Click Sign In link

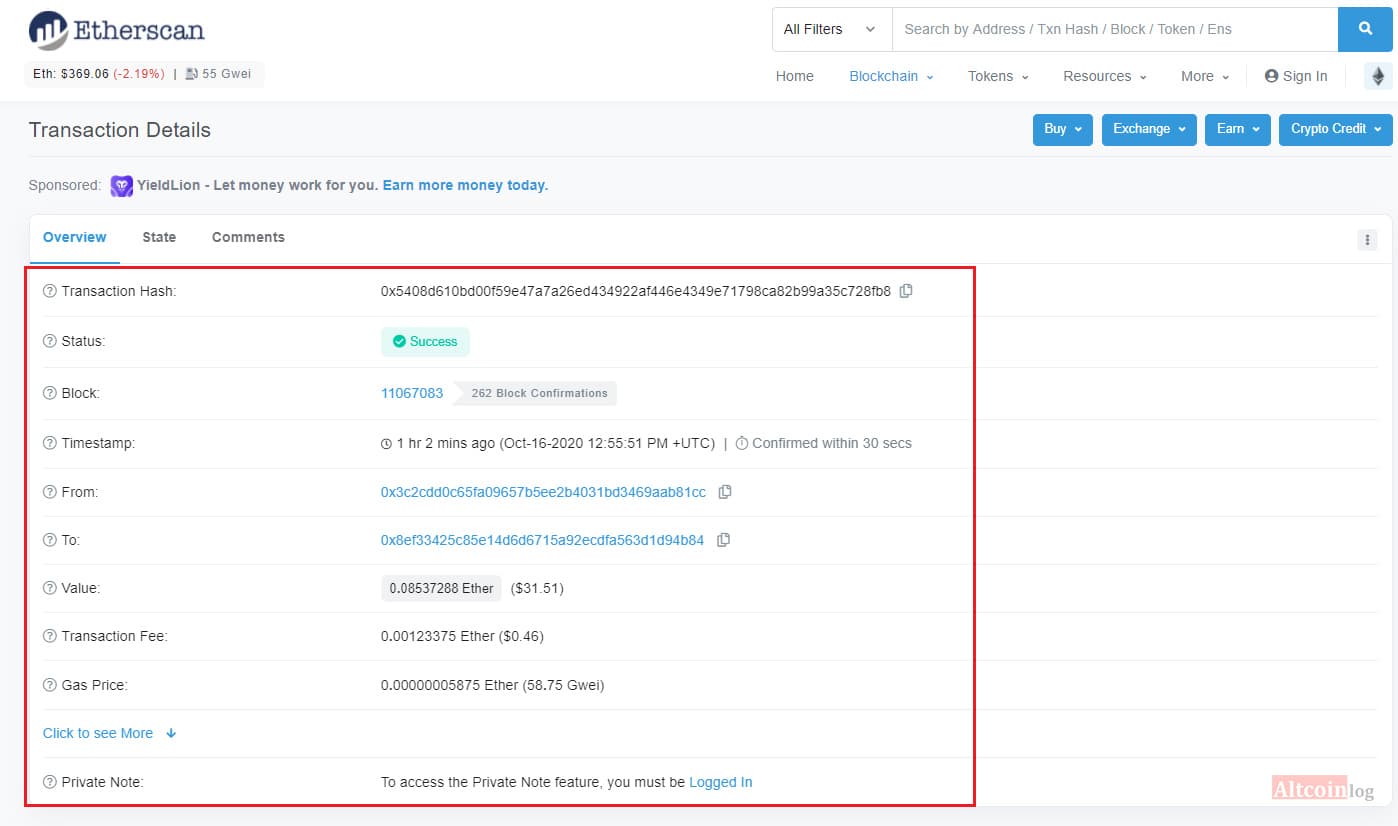(1296, 76)
